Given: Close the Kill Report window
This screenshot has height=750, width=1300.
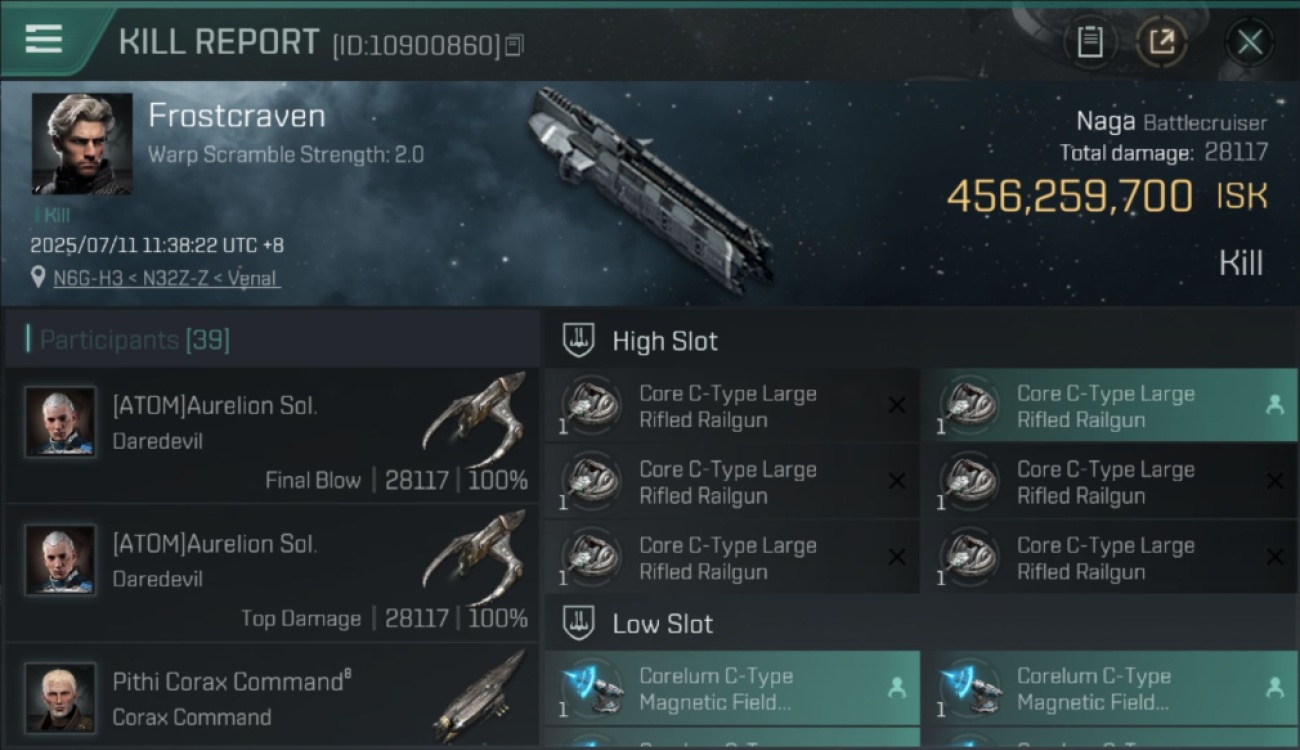Looking at the screenshot, I should [1249, 42].
